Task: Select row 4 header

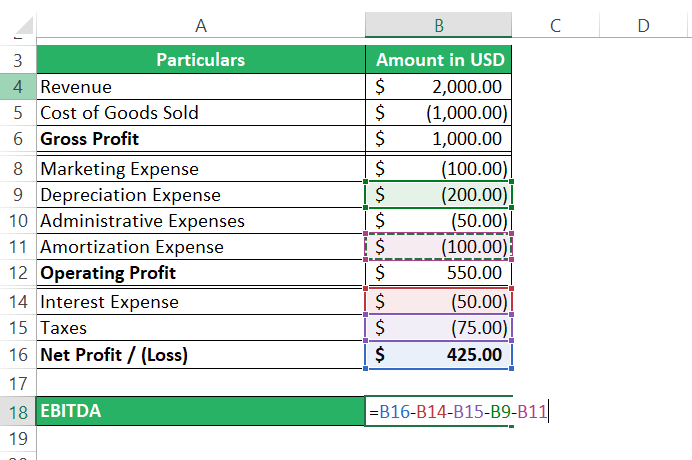Action: pos(18,87)
